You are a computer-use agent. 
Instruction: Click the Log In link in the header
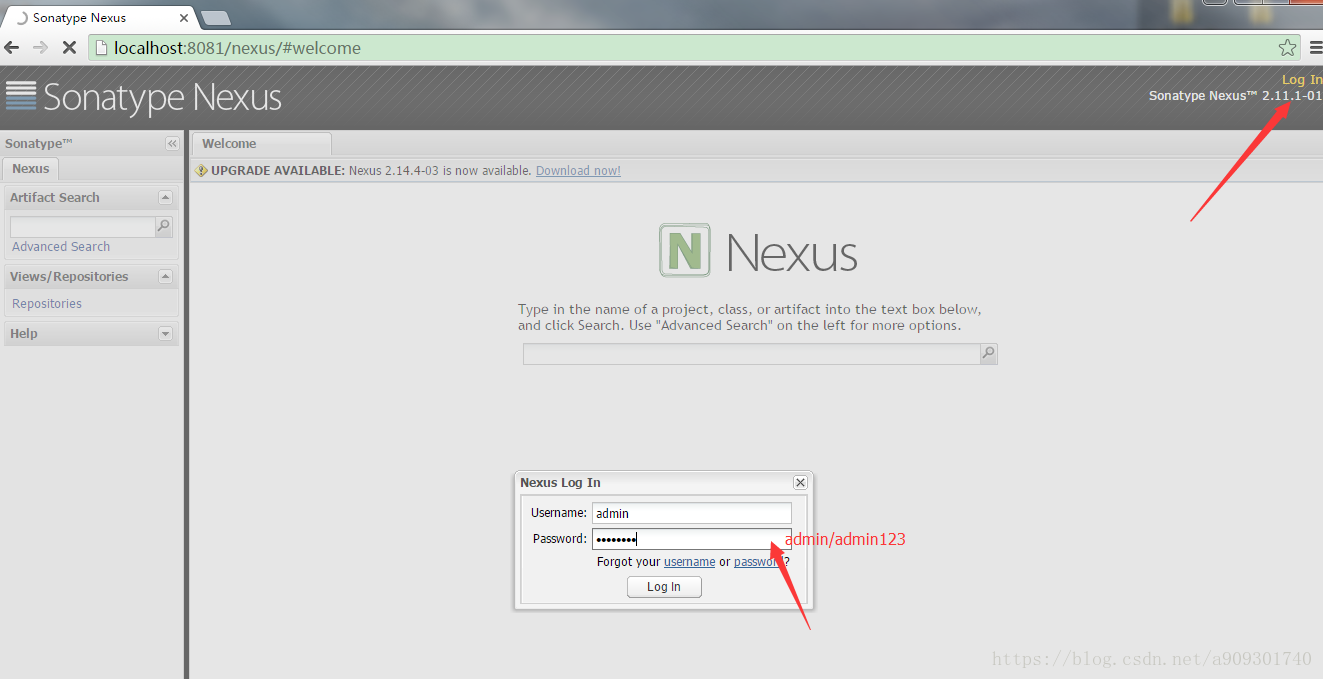1301,79
